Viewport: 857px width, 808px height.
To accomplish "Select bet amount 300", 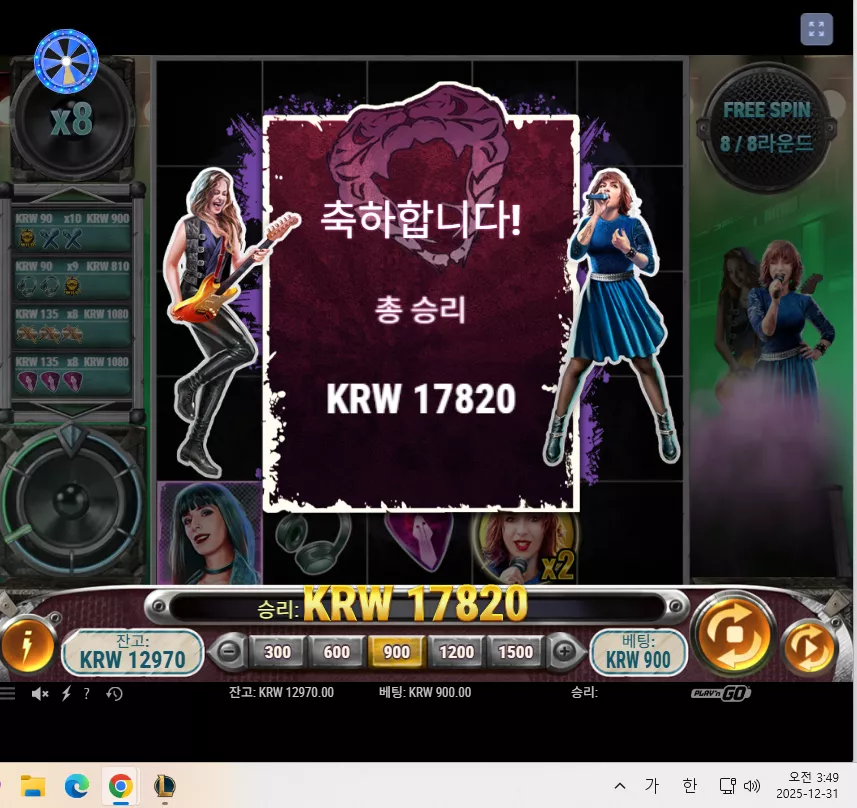I will tap(278, 652).
